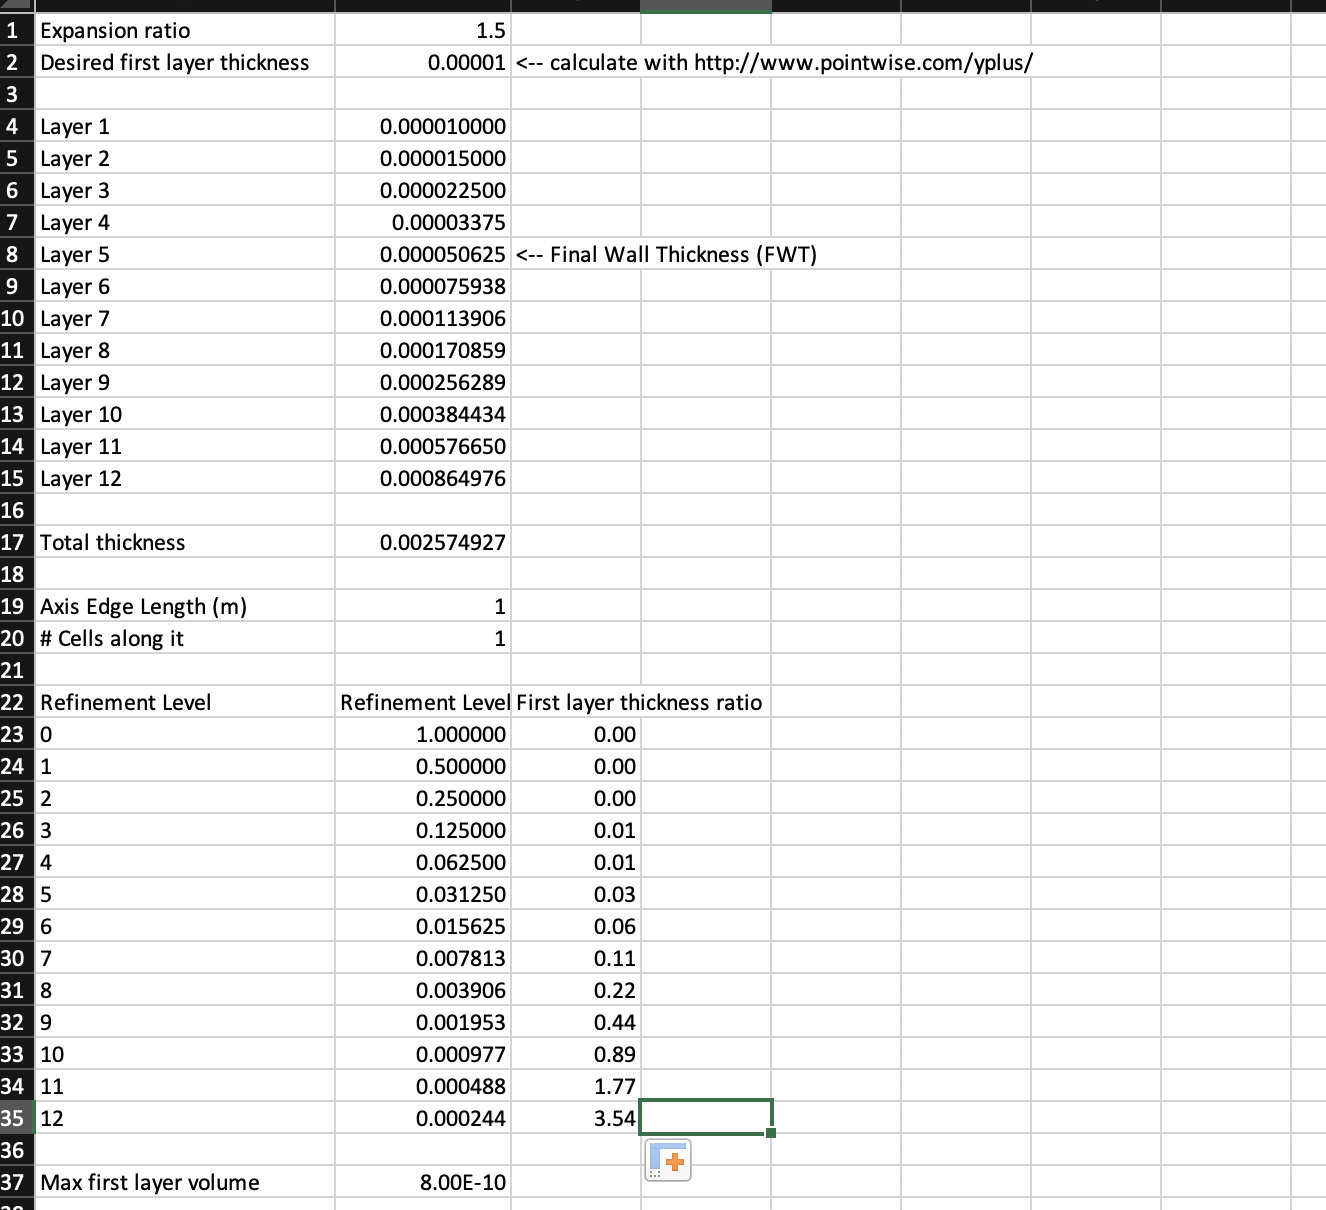The image size is (1326, 1210).
Task: Click the 'Axis Edge Length (m)' label
Action: (x=185, y=607)
